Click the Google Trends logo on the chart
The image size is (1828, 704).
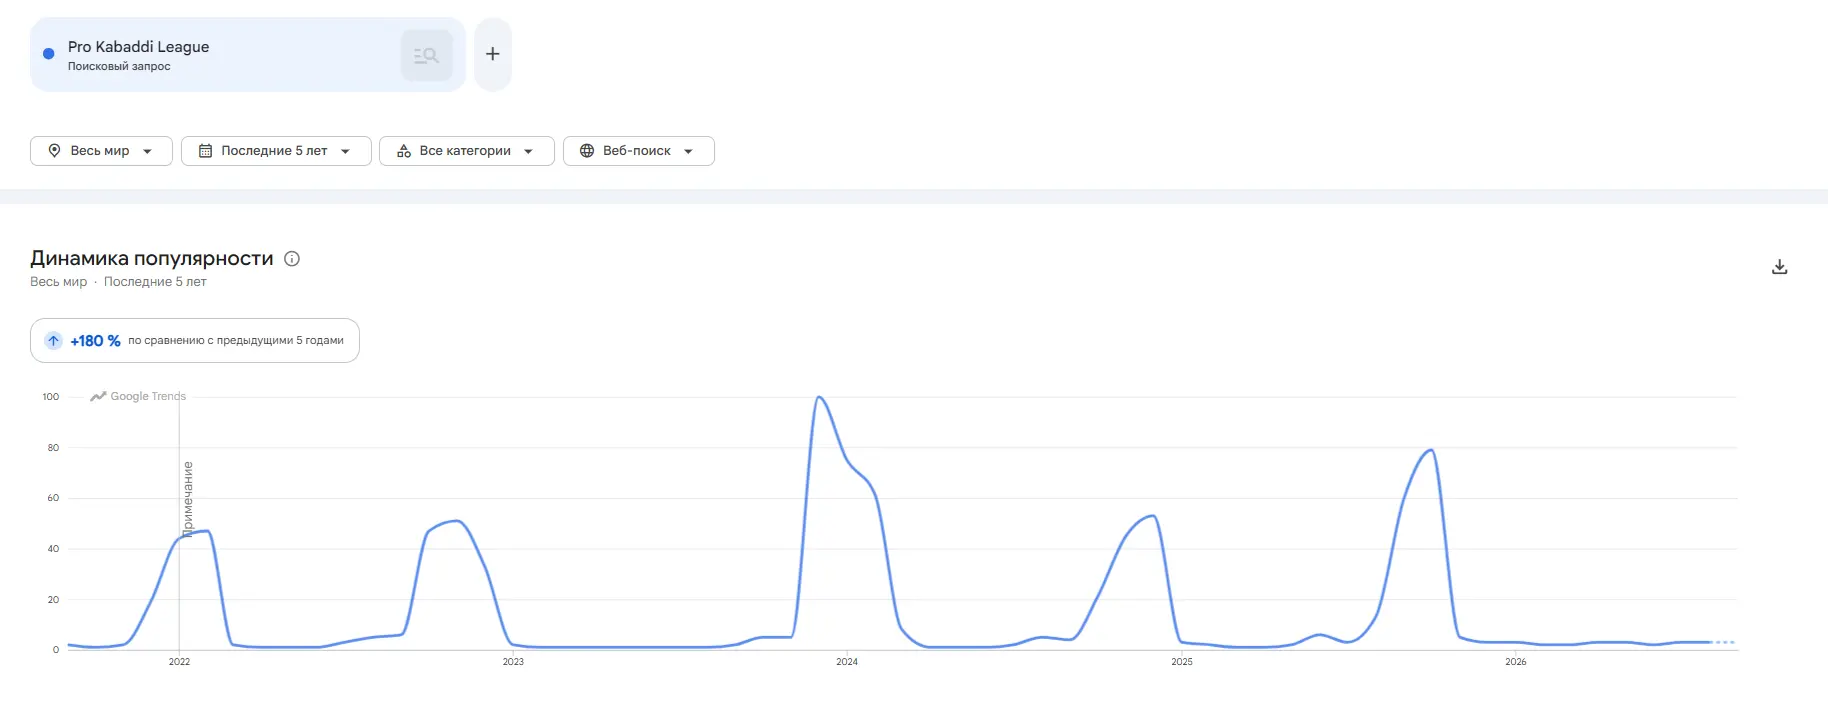tap(138, 396)
